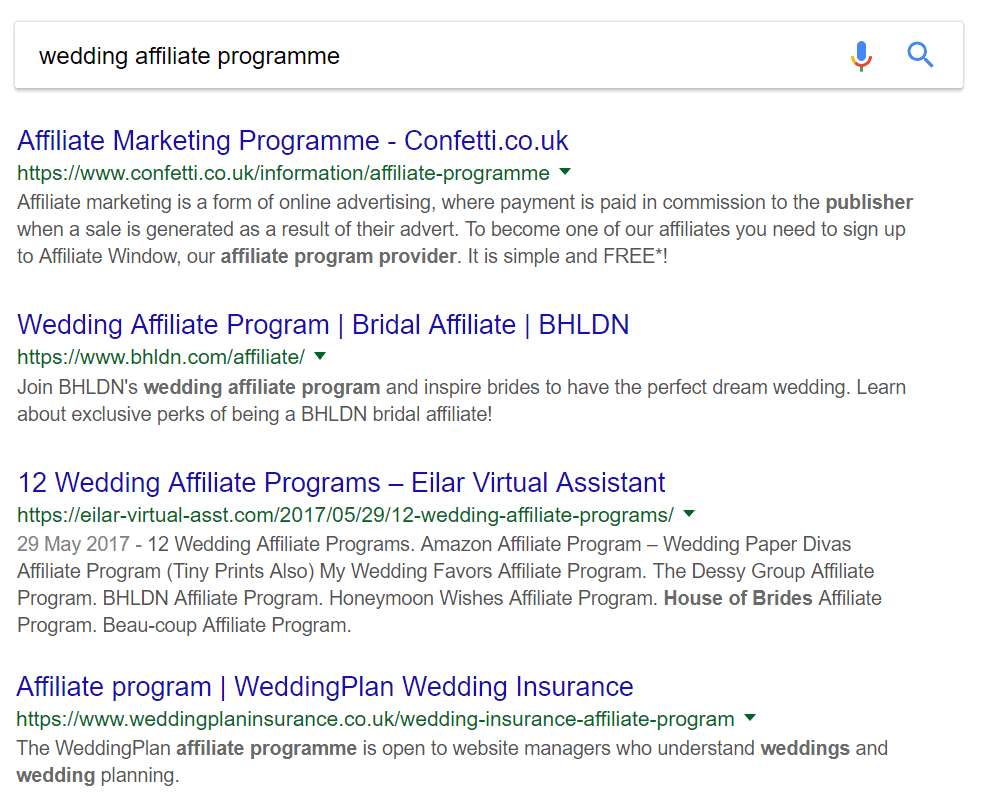990x795 pixels.
Task: Click the bold 'publisher' word in the Confetti snippet
Action: 869,202
